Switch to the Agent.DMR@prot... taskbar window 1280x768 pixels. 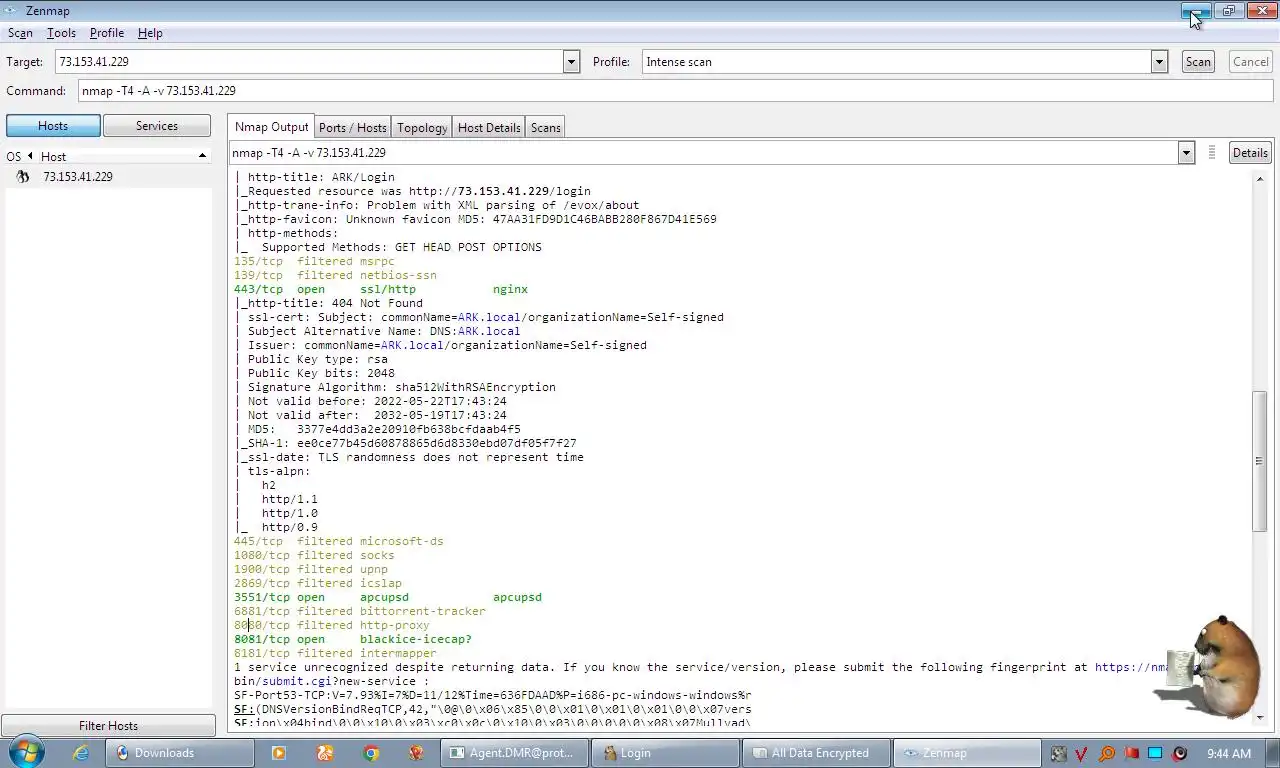(515, 753)
